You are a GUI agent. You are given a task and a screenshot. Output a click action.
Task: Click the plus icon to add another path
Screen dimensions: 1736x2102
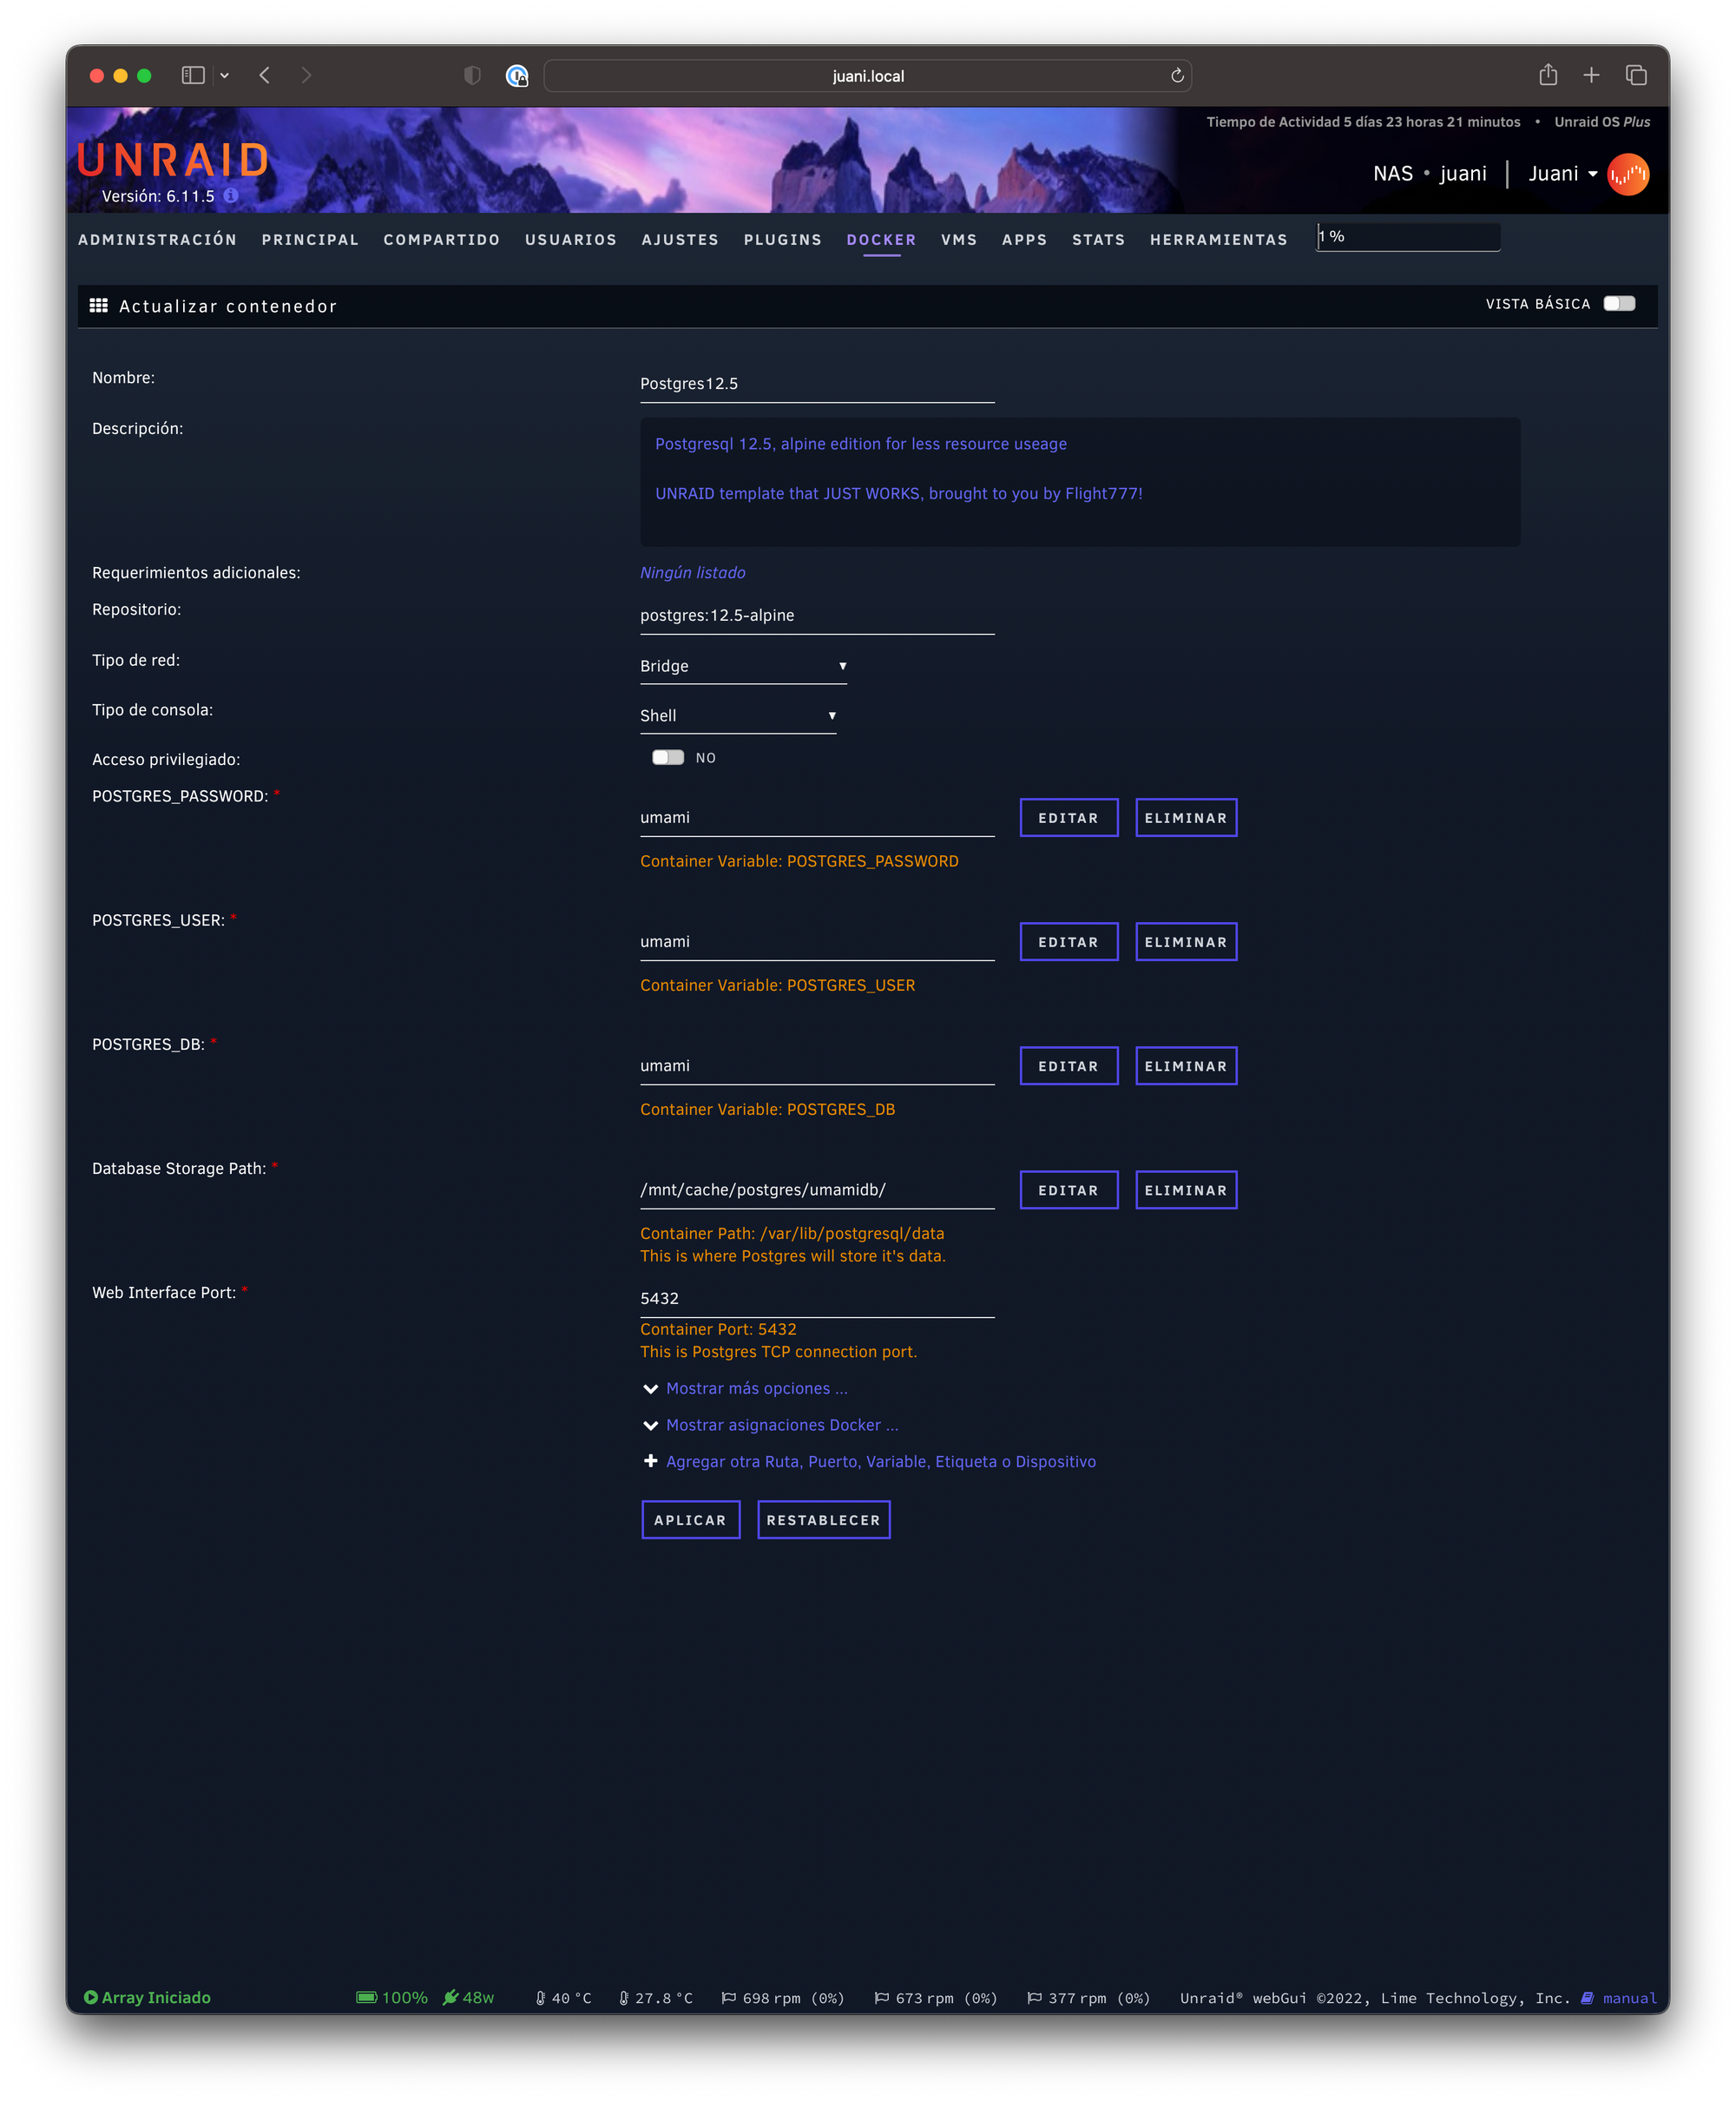pos(650,1461)
